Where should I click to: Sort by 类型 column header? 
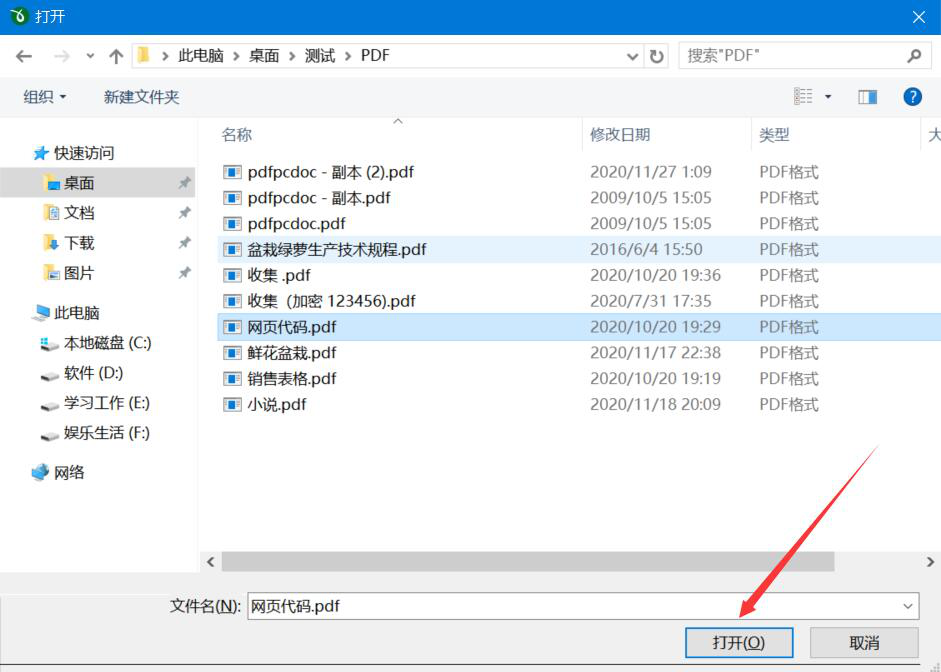click(x=774, y=134)
